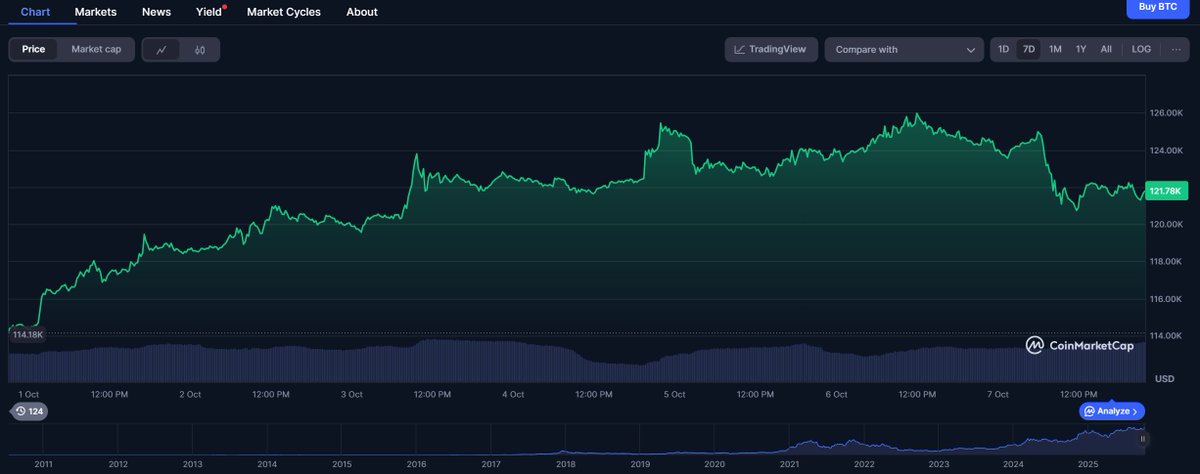Open the TradingView chart button
The height and width of the screenshot is (474, 1200).
click(x=771, y=49)
